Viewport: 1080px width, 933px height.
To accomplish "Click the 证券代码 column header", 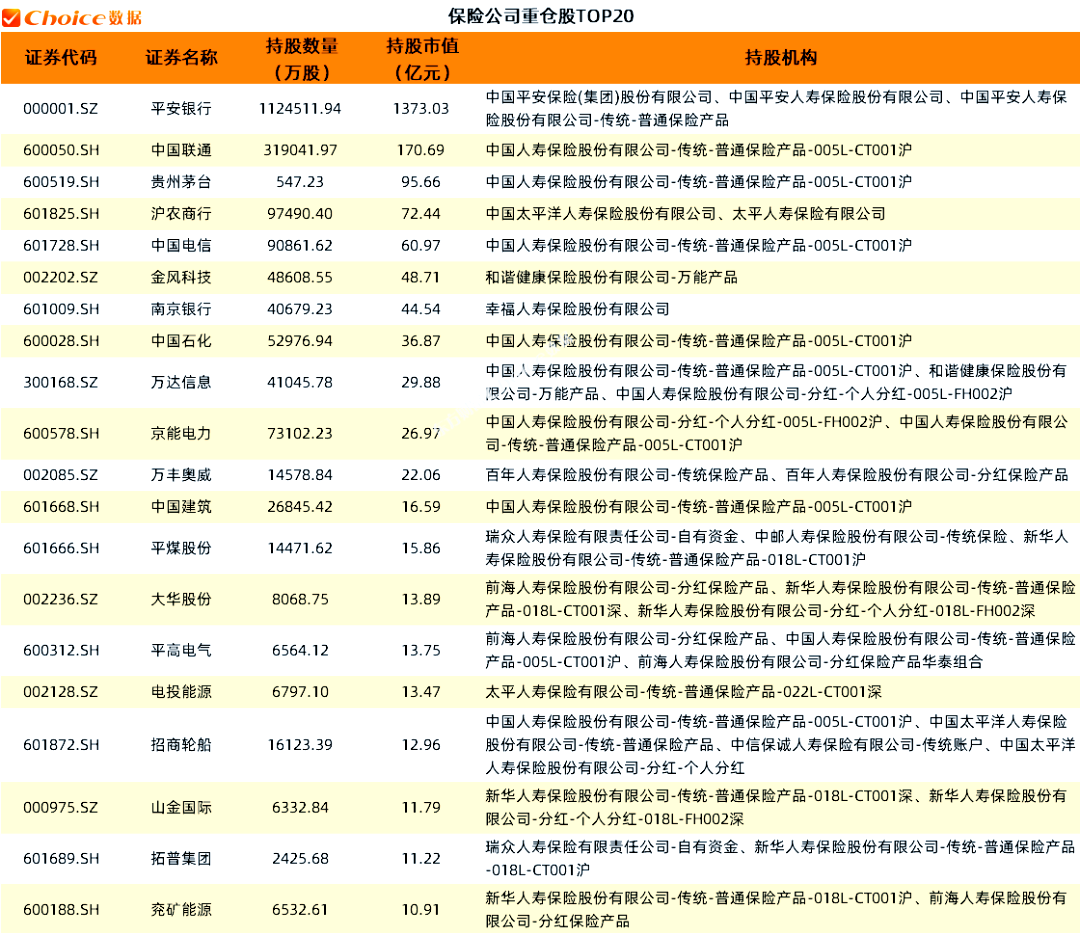I will click(61, 58).
